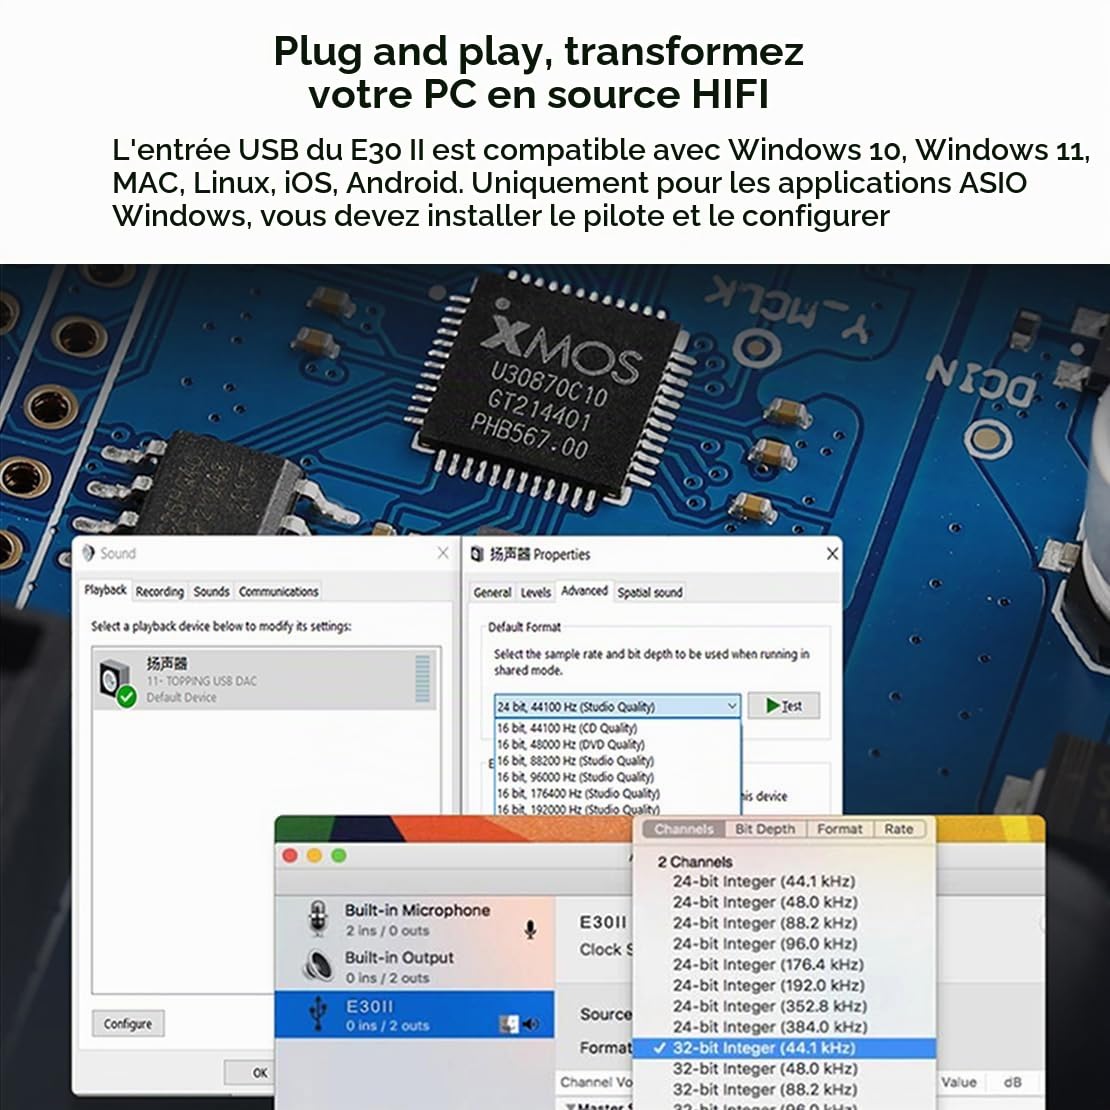Click the Sound window title icon
The width and height of the screenshot is (1110, 1110).
point(88,553)
